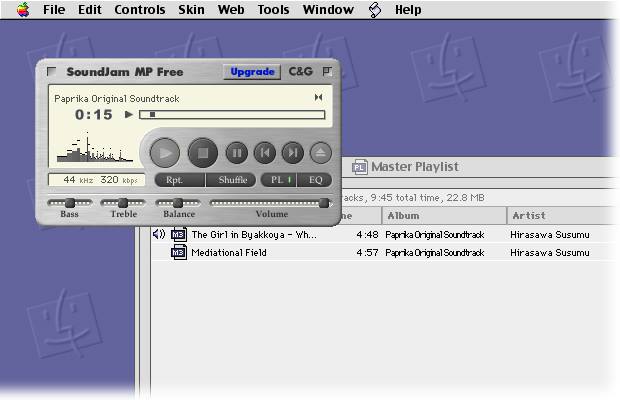Click the Eject button
This screenshot has width=620, height=400.
(321, 153)
